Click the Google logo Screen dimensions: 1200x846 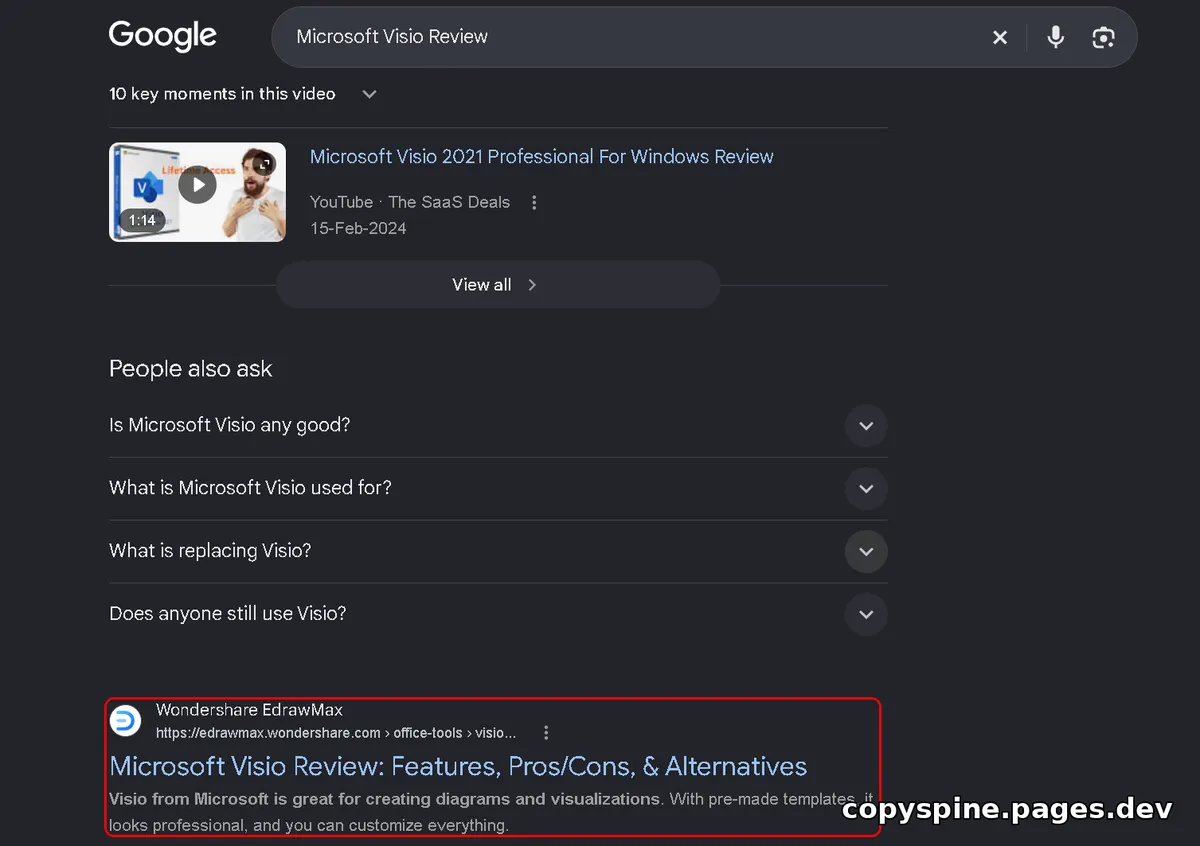coord(163,37)
